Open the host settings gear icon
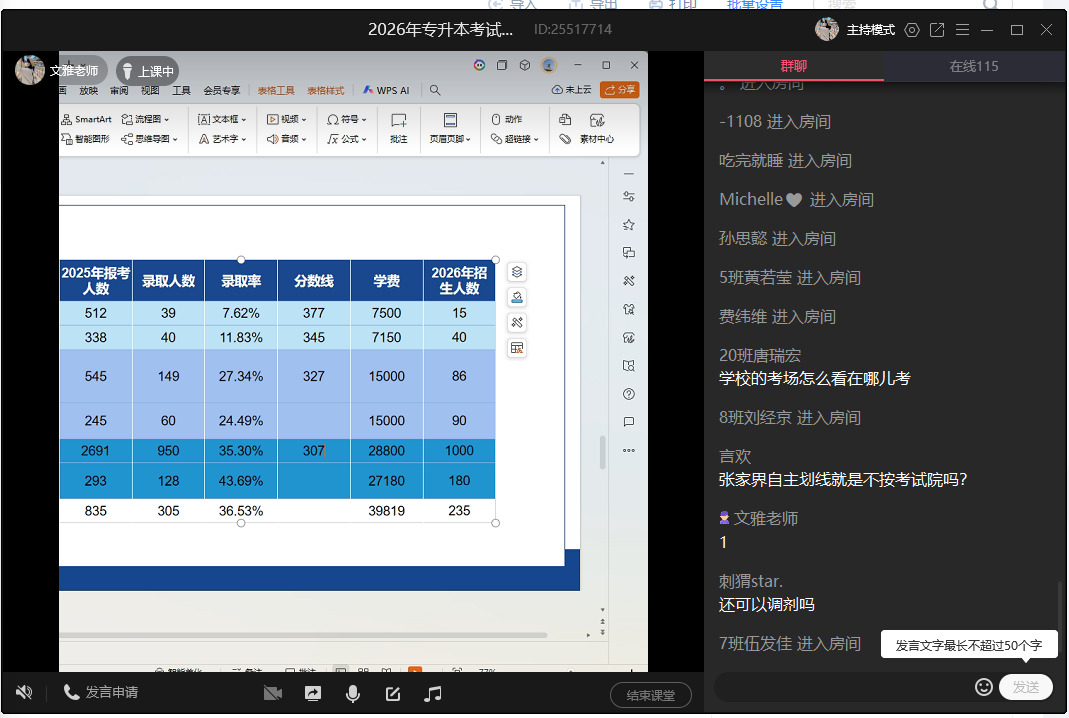This screenshot has width=1069, height=718. point(911,30)
